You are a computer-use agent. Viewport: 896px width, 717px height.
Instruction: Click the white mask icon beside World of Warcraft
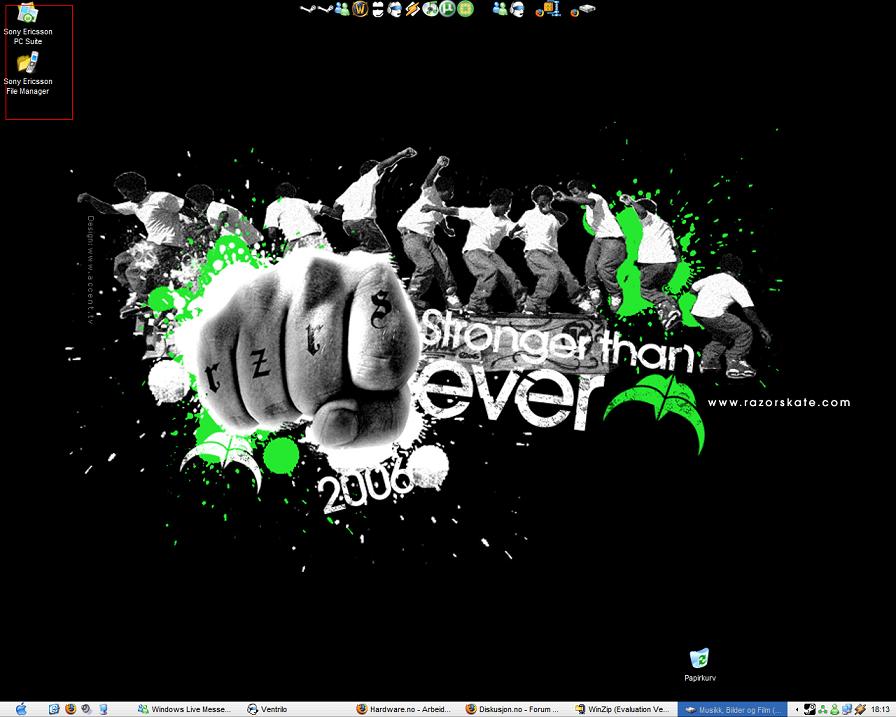(x=378, y=9)
